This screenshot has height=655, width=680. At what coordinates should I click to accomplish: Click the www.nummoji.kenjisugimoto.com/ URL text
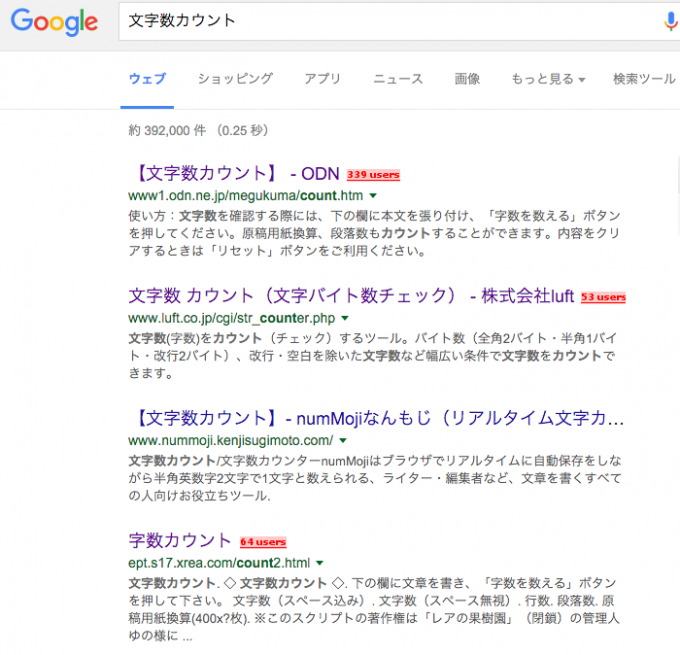point(231,440)
